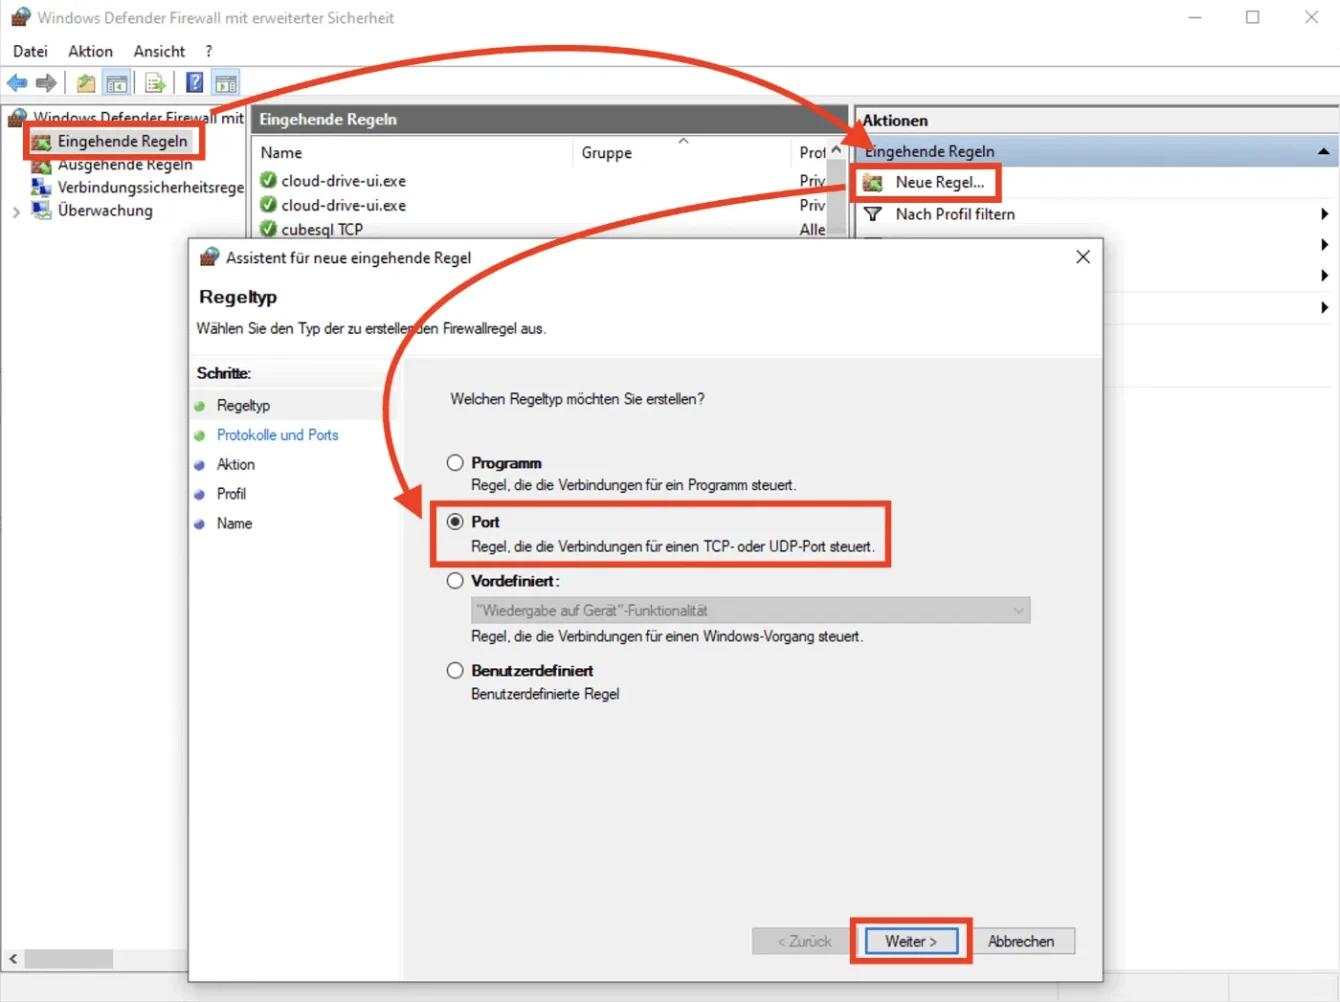Screen dimensions: 1340x1002
Task: Select the Port rule type radio button
Action: coord(455,522)
